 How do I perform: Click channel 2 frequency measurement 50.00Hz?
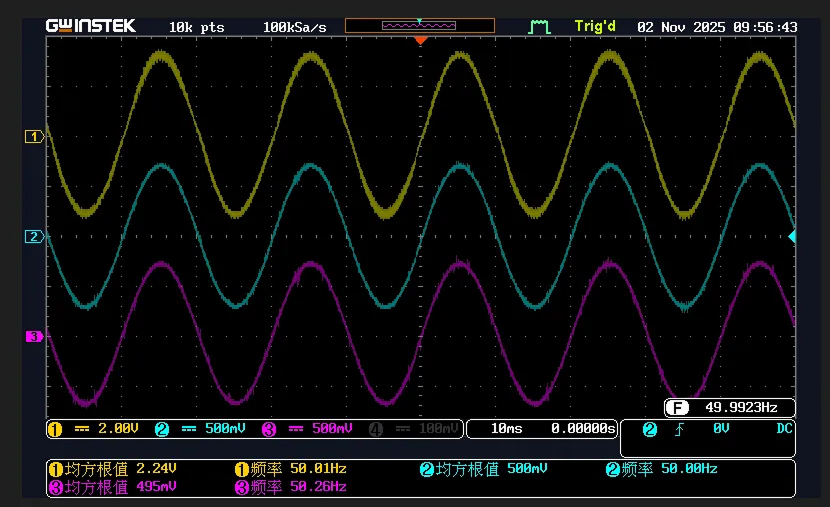(662, 469)
